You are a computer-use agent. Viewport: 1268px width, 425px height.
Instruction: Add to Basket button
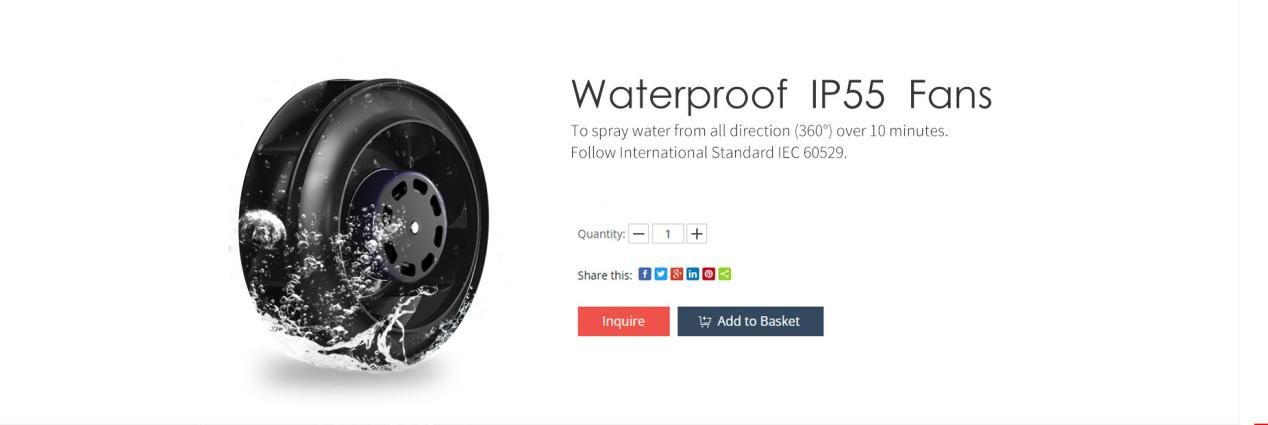(x=750, y=321)
